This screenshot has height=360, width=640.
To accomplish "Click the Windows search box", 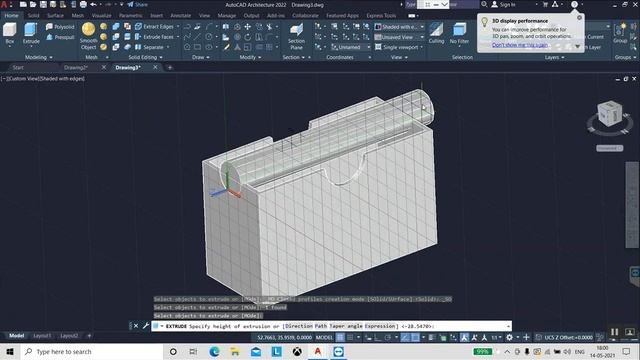I will [x=91, y=351].
